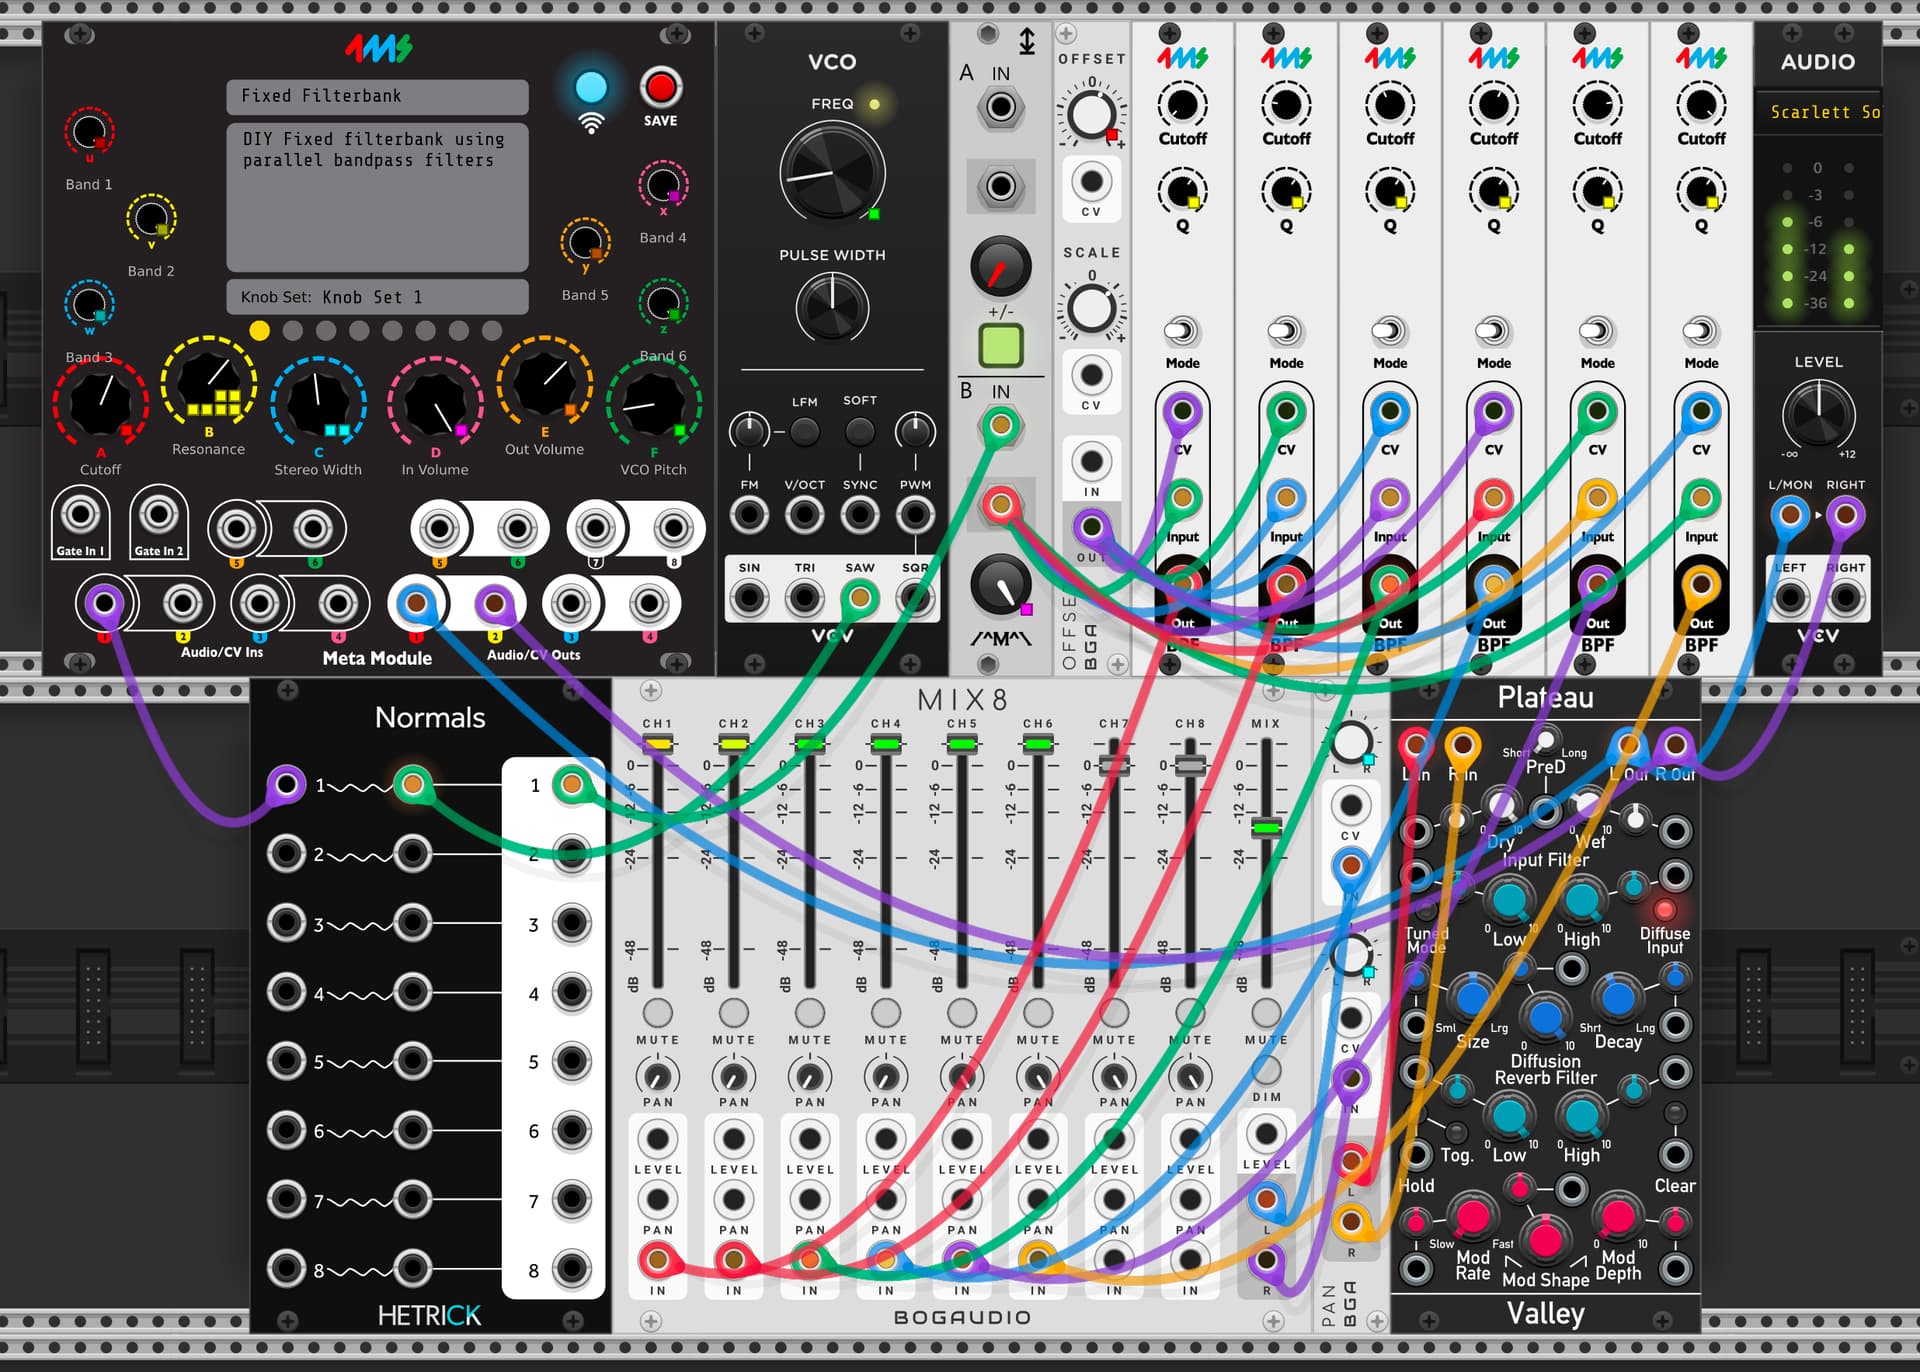Click the Plateau Decay knob
The height and width of the screenshot is (1372, 1920).
(1617, 997)
